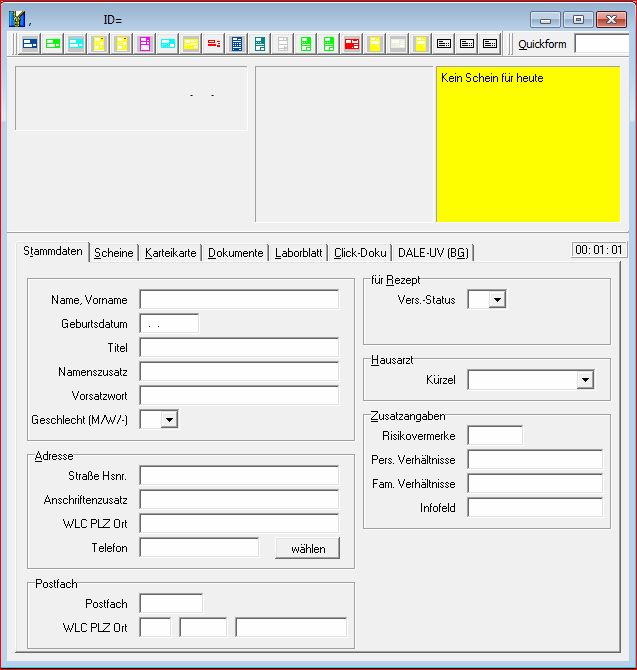Click into the Quickform text field
Viewport: 637px width, 670px height.
[602, 44]
